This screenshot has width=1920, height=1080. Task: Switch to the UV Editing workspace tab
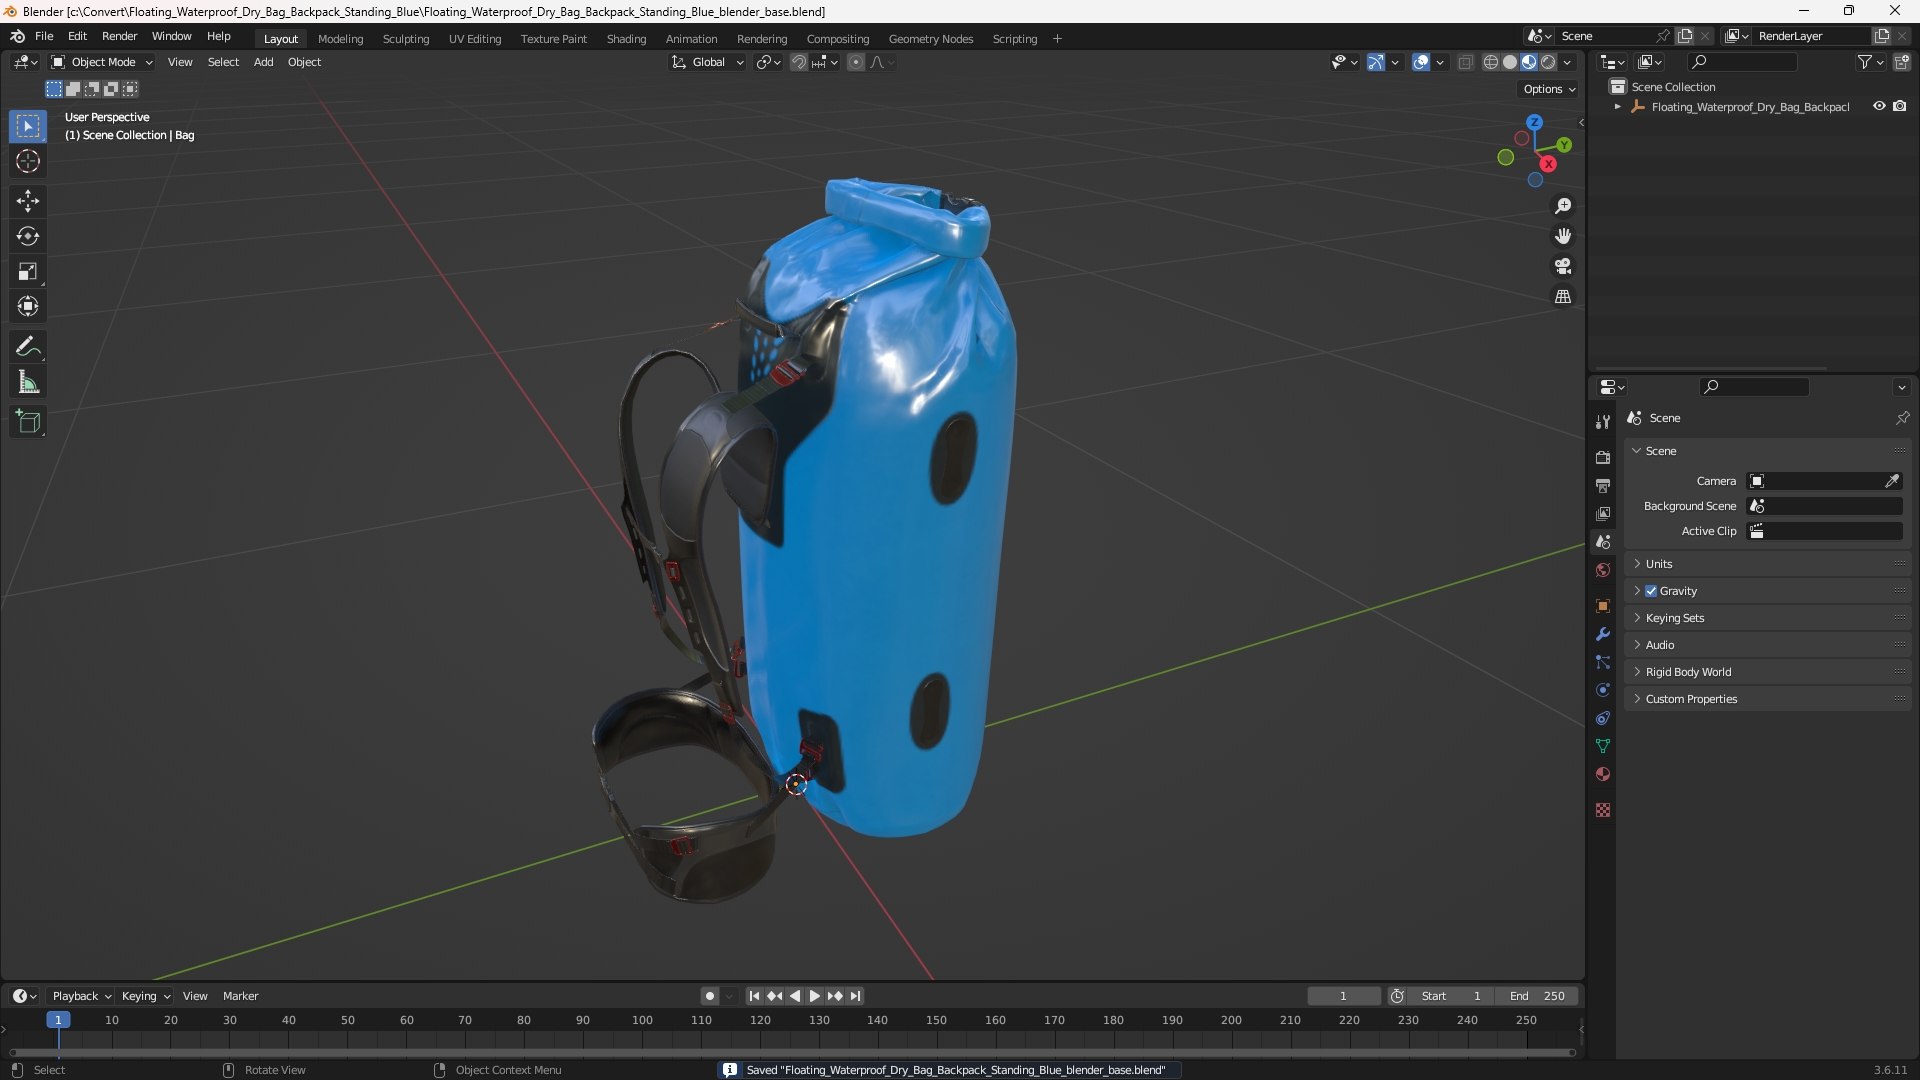pyautogui.click(x=475, y=39)
